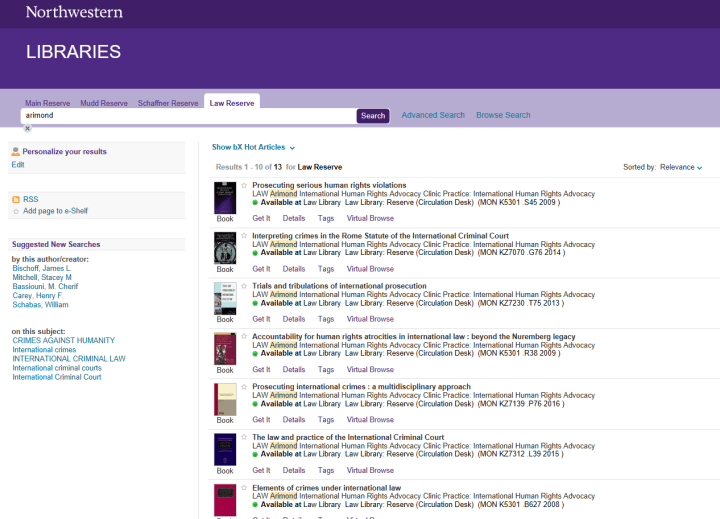Star 'Prosecuting serious human rights violations' for e-Shelf
The width and height of the screenshot is (720, 519).
pyautogui.click(x=244, y=185)
